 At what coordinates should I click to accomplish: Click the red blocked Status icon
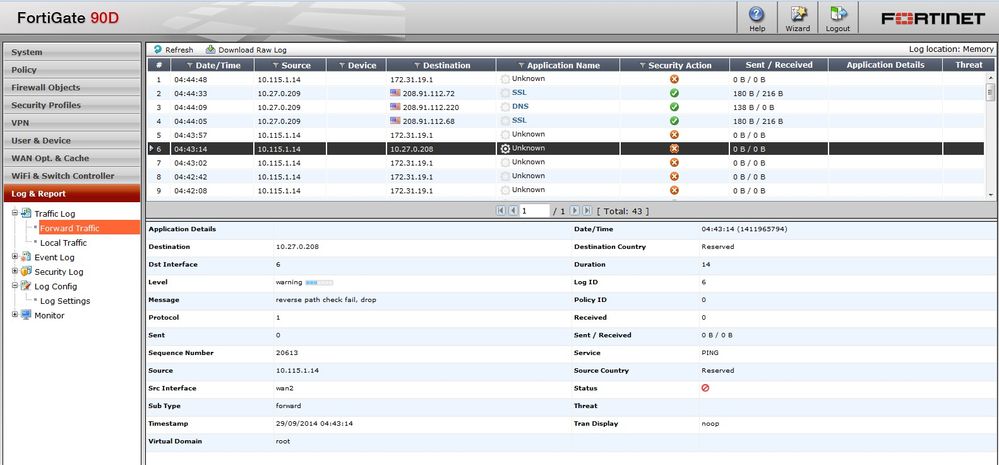click(x=705, y=388)
